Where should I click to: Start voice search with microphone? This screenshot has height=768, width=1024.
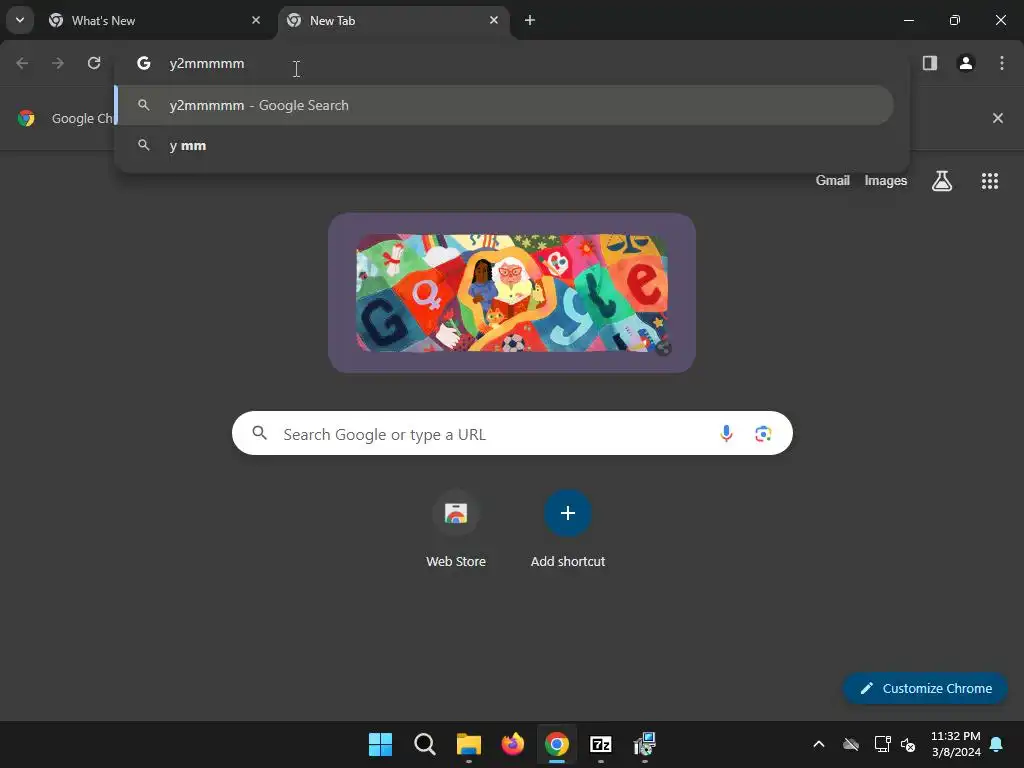point(726,433)
